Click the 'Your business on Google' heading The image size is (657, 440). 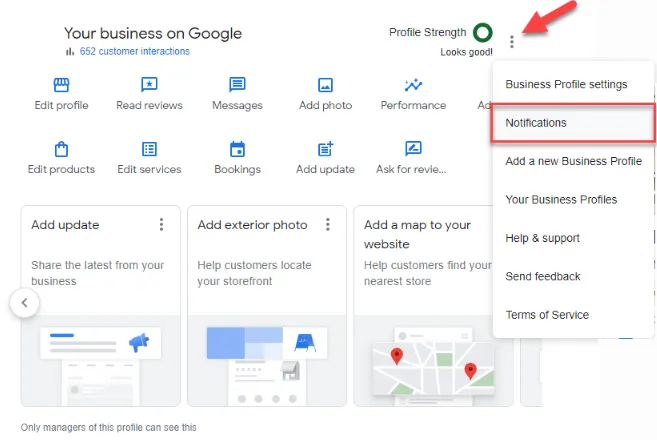153,33
